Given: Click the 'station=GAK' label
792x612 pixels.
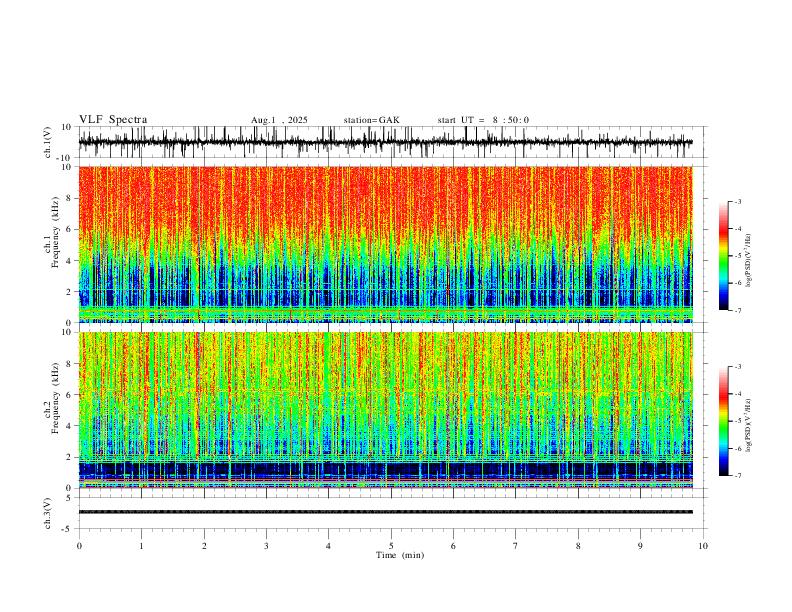Looking at the screenshot, I should [x=371, y=120].
